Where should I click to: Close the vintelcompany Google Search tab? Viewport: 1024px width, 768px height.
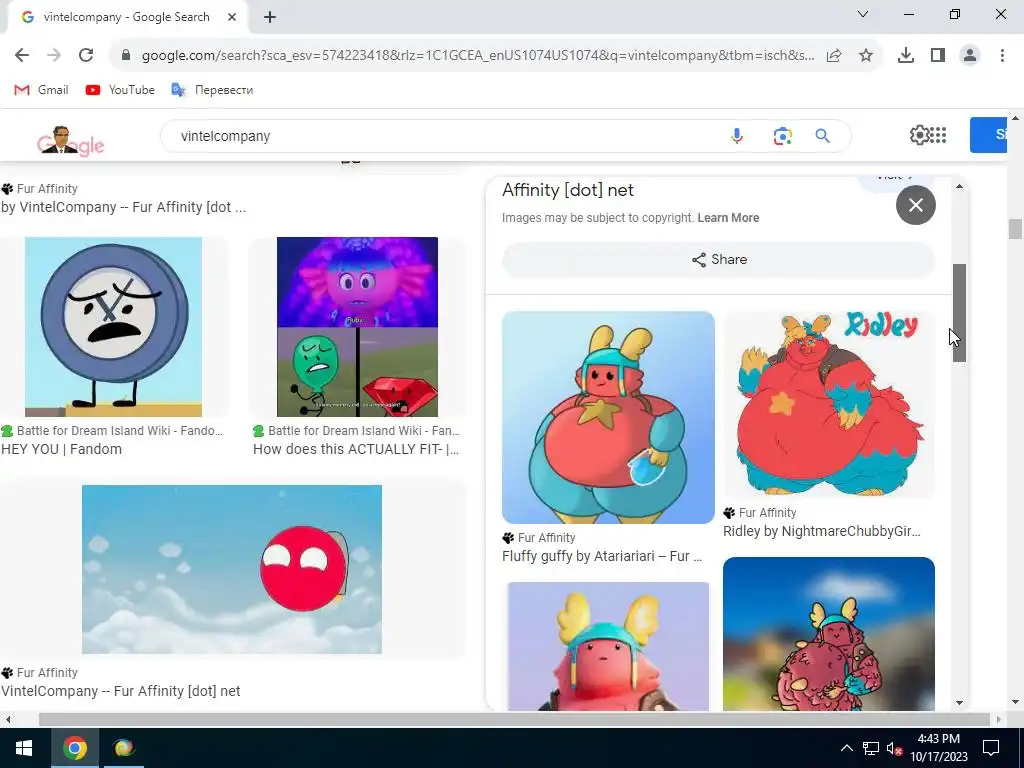[x=232, y=17]
